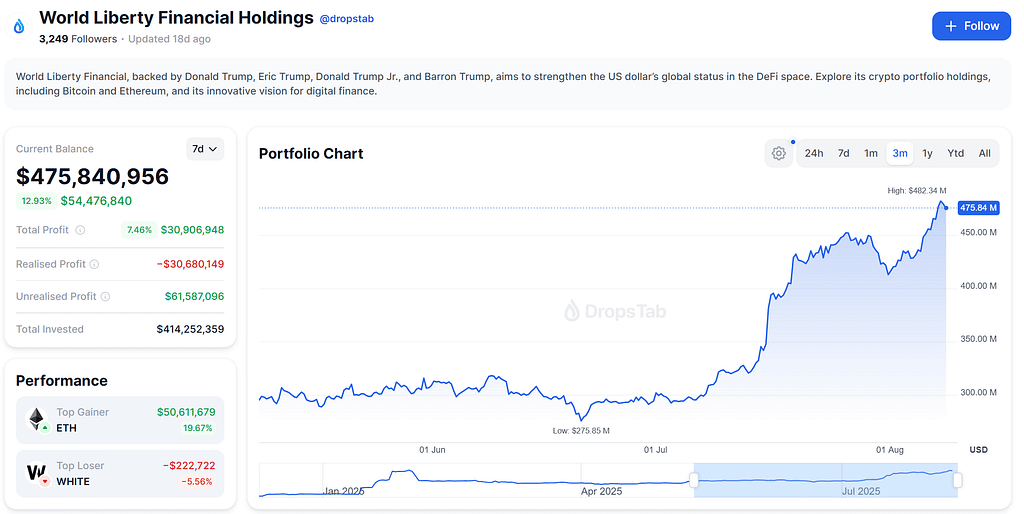Open the @dropstab profile link

(x=346, y=19)
